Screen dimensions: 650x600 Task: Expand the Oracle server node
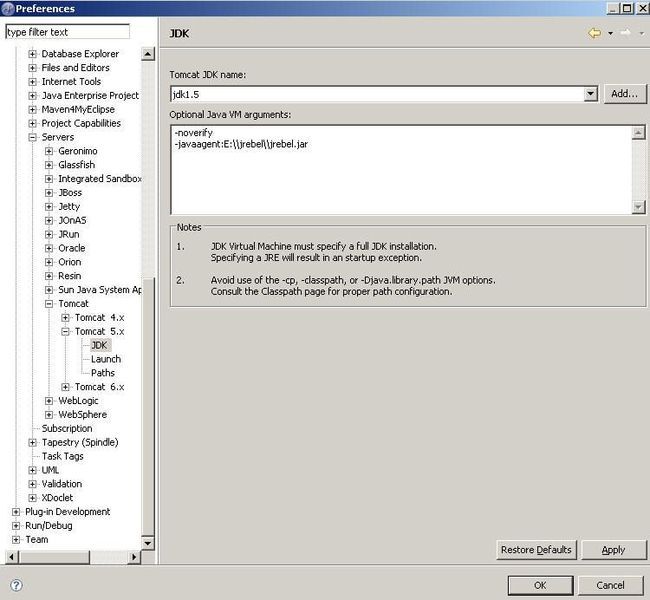click(x=49, y=248)
